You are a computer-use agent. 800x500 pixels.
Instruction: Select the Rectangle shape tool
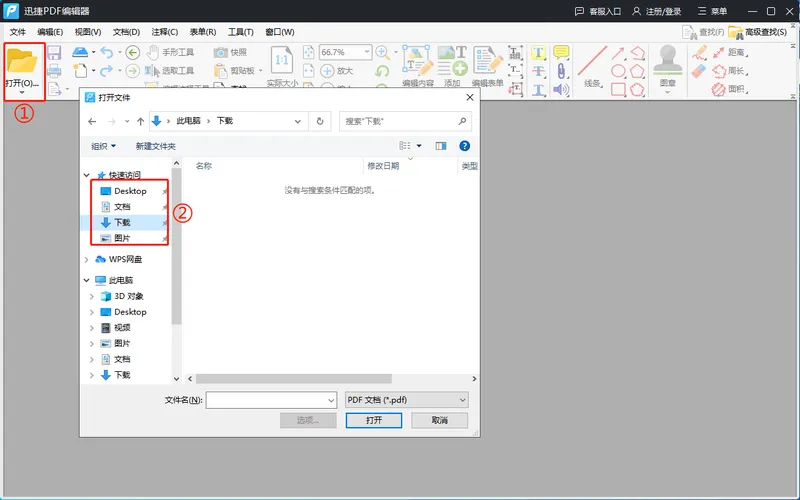(x=618, y=90)
